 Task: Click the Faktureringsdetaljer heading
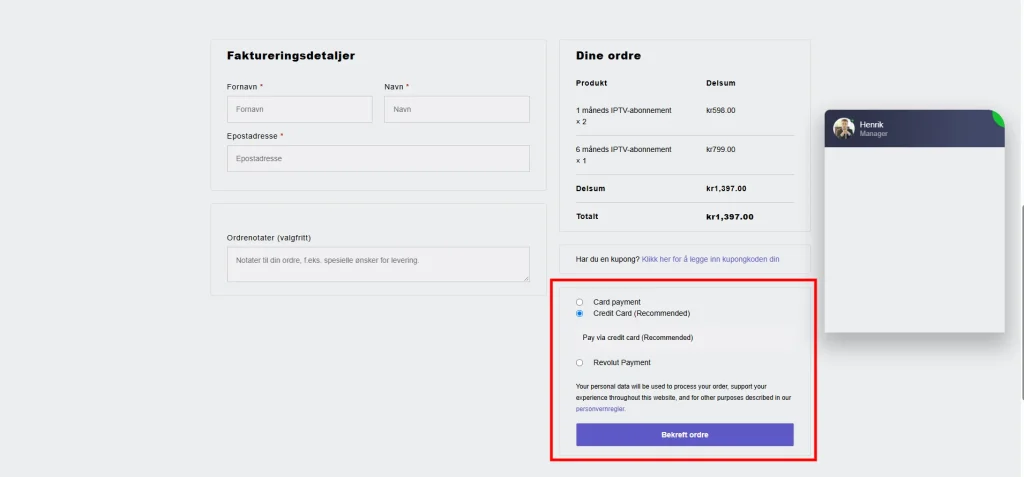pos(291,56)
